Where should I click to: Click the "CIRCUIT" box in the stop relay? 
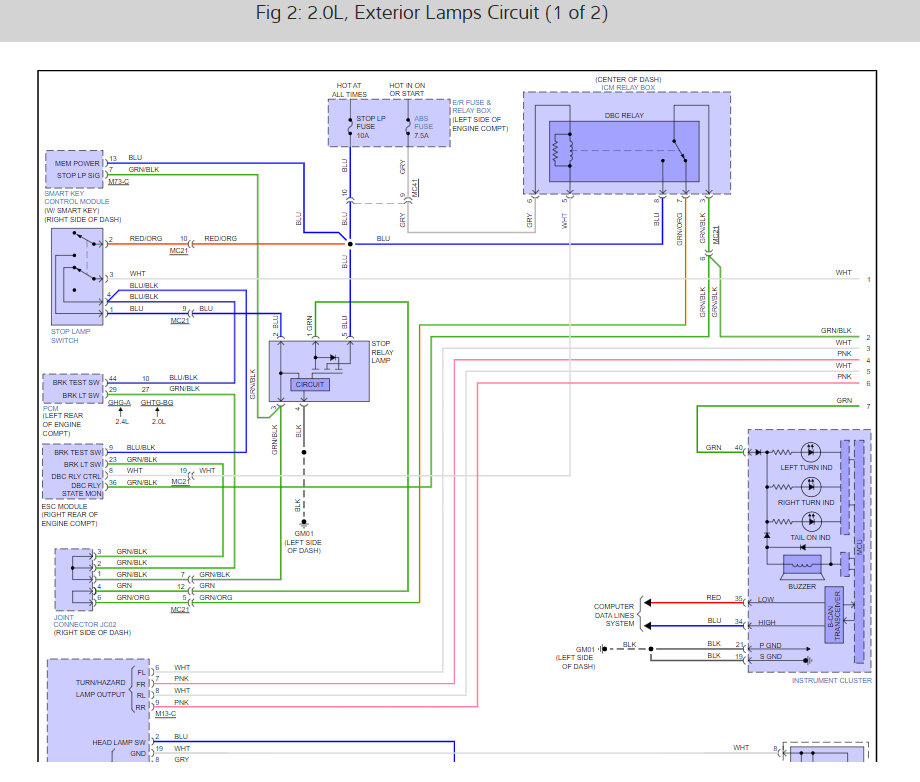(x=310, y=385)
